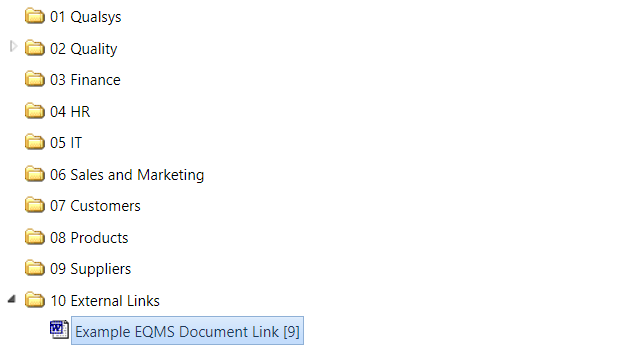This screenshot has height=360, width=630.
Task: Click the 03 Finance folder icon
Action: coord(35,80)
